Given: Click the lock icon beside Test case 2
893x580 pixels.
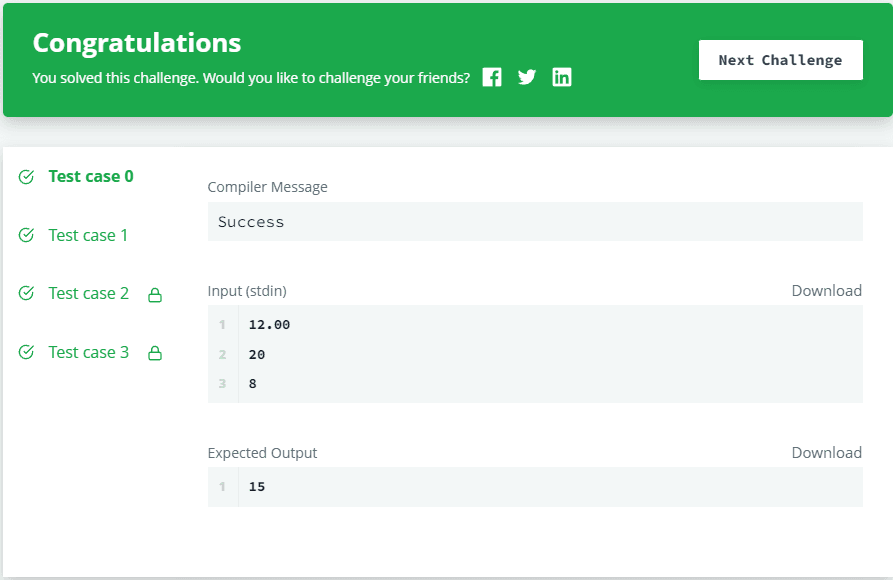Looking at the screenshot, I should pos(155,295).
